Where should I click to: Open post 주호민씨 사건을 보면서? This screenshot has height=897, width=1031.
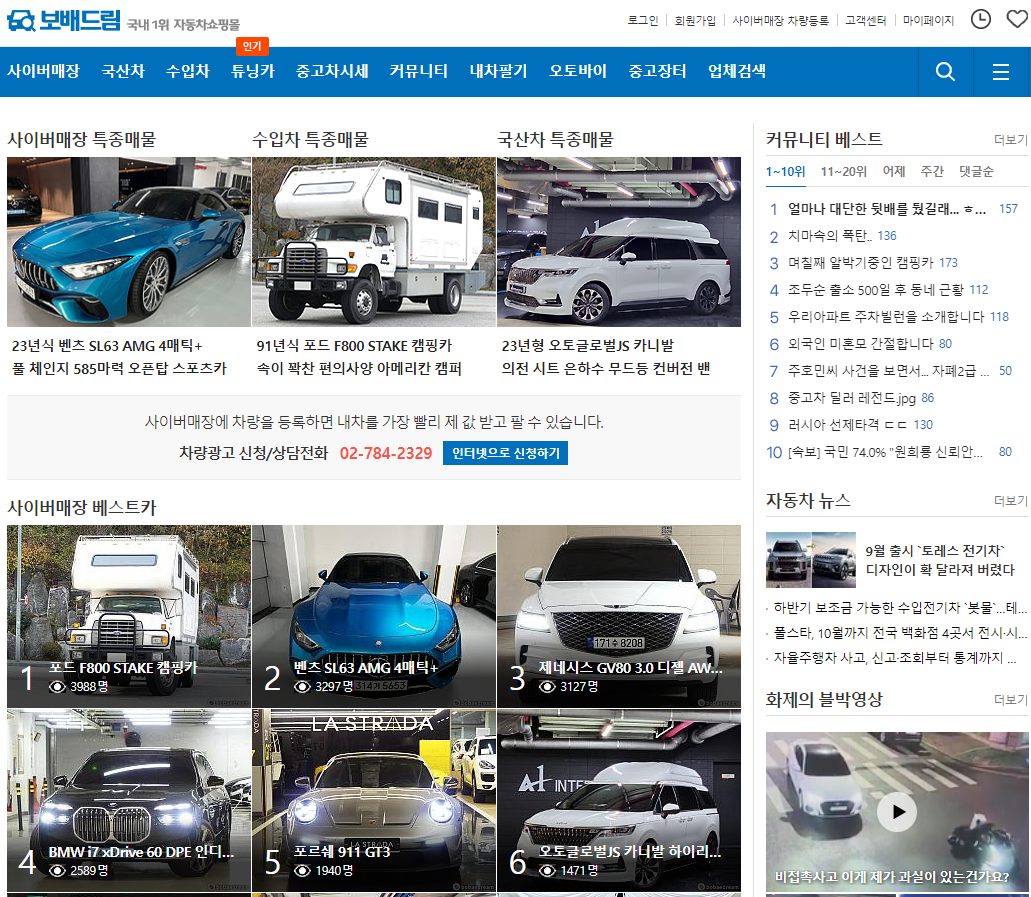pos(888,371)
